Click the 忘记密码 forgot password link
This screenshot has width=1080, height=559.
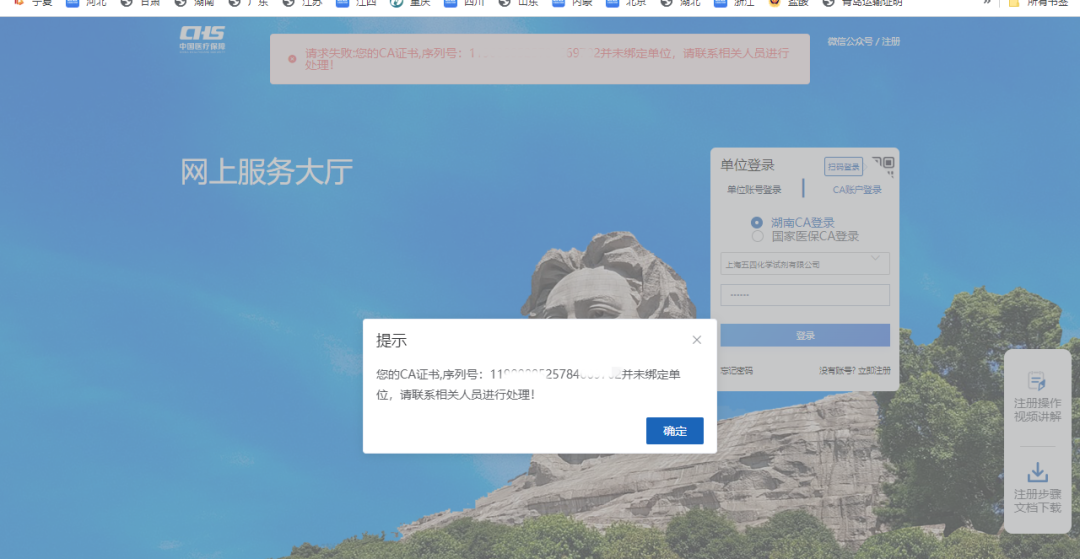click(x=736, y=371)
